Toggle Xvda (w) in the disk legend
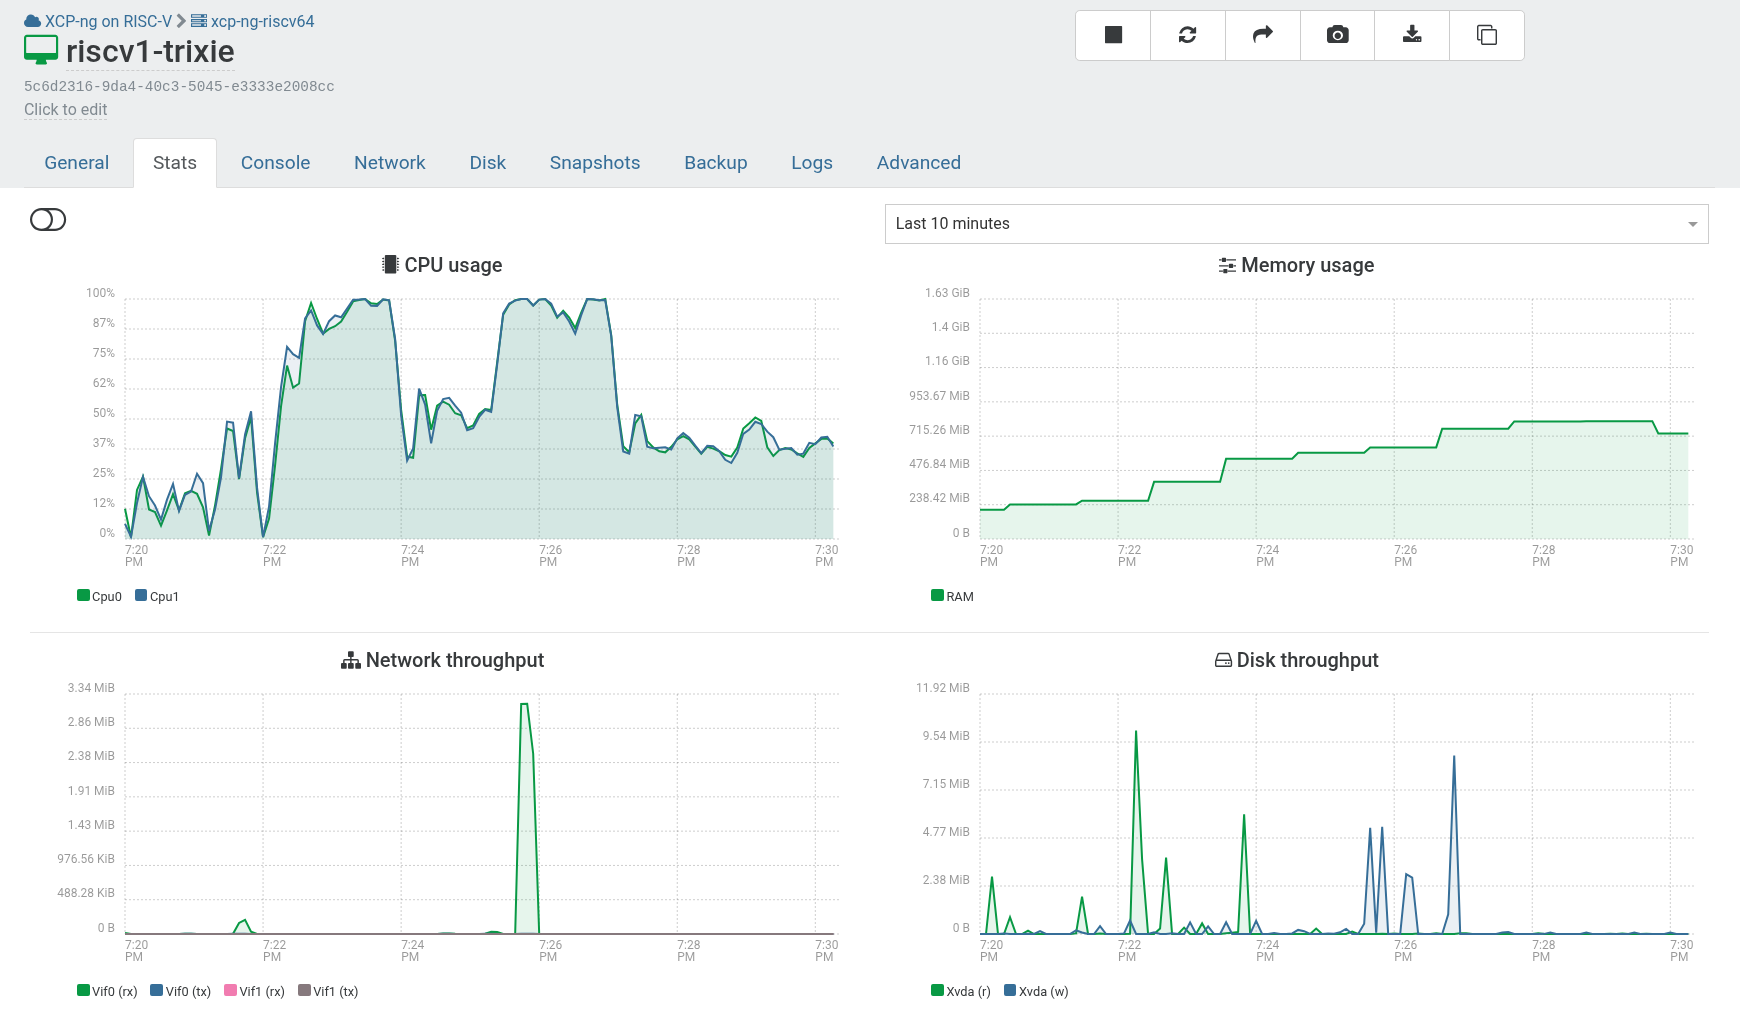The width and height of the screenshot is (1740, 1030). [x=1036, y=991]
